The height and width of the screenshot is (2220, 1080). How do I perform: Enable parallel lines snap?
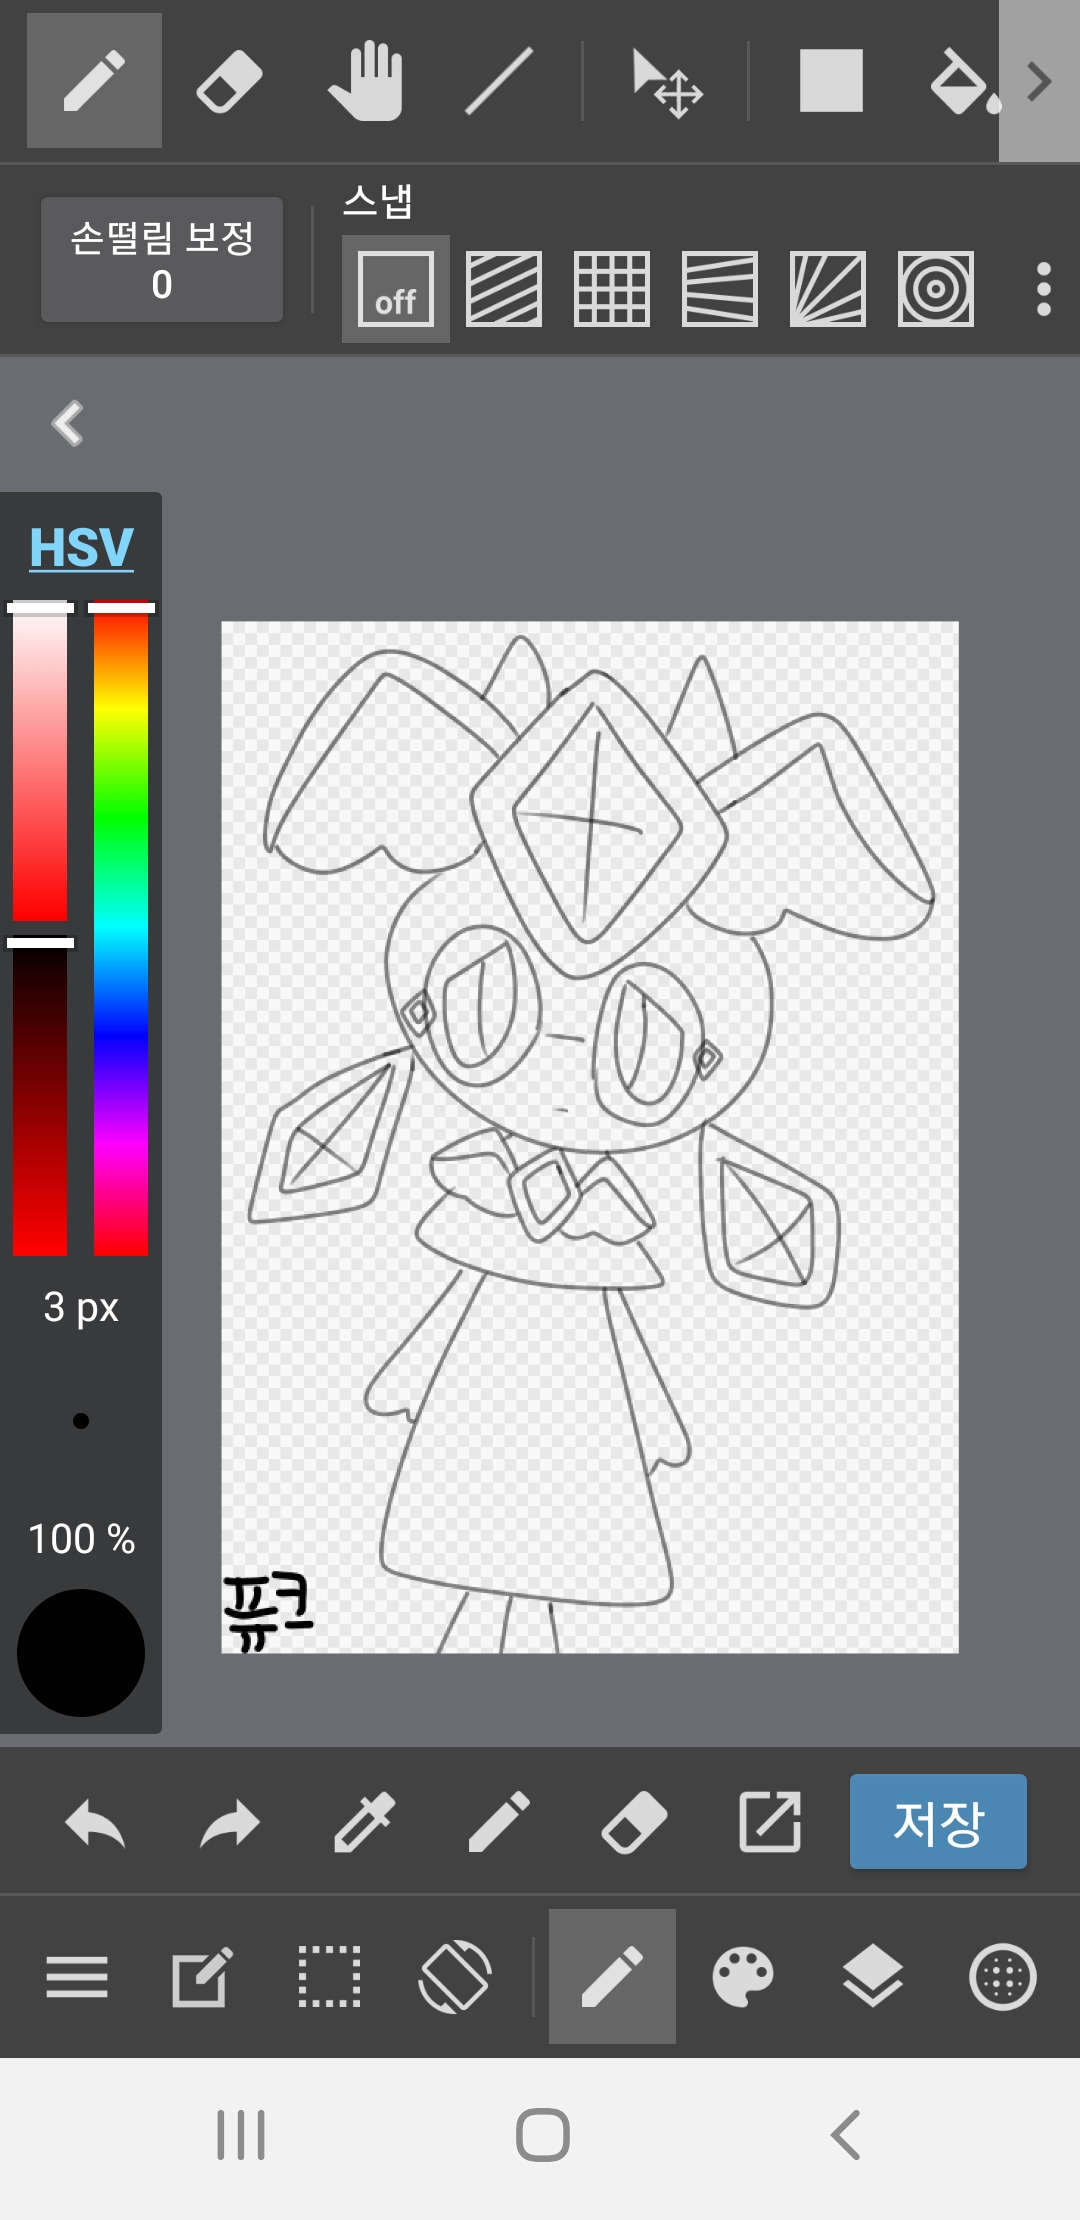tap(504, 290)
